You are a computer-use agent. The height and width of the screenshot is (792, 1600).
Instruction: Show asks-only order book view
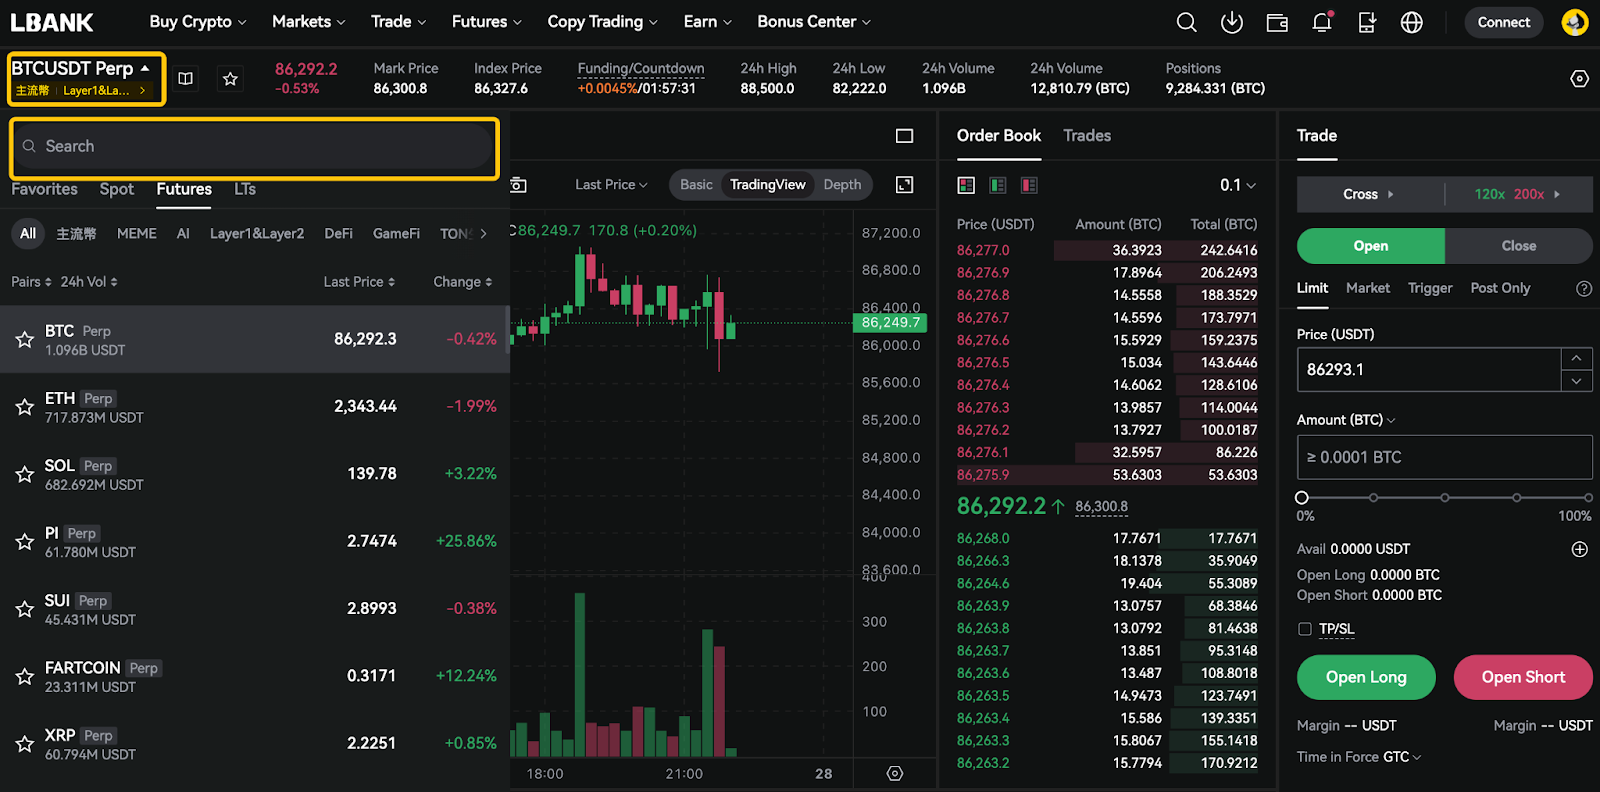[1029, 185]
